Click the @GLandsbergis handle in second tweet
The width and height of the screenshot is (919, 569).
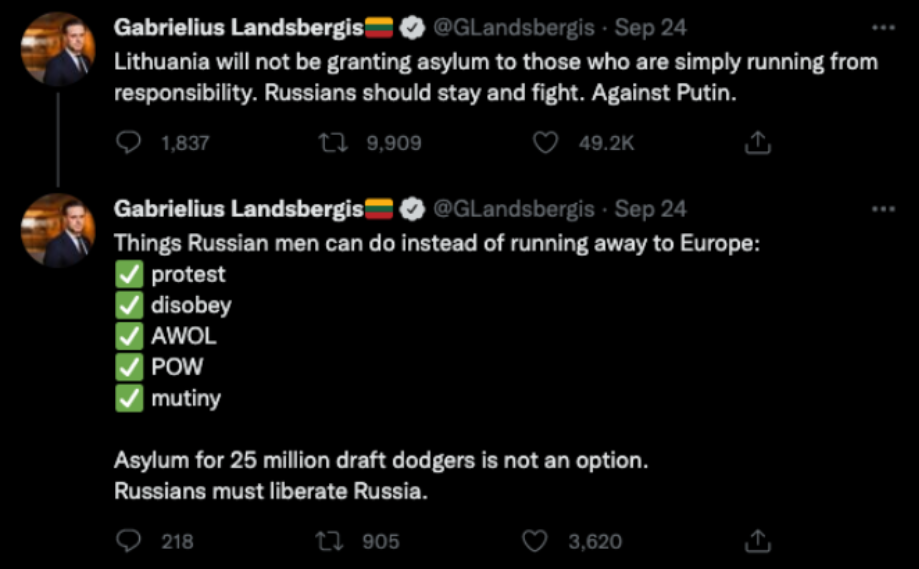pos(513,209)
